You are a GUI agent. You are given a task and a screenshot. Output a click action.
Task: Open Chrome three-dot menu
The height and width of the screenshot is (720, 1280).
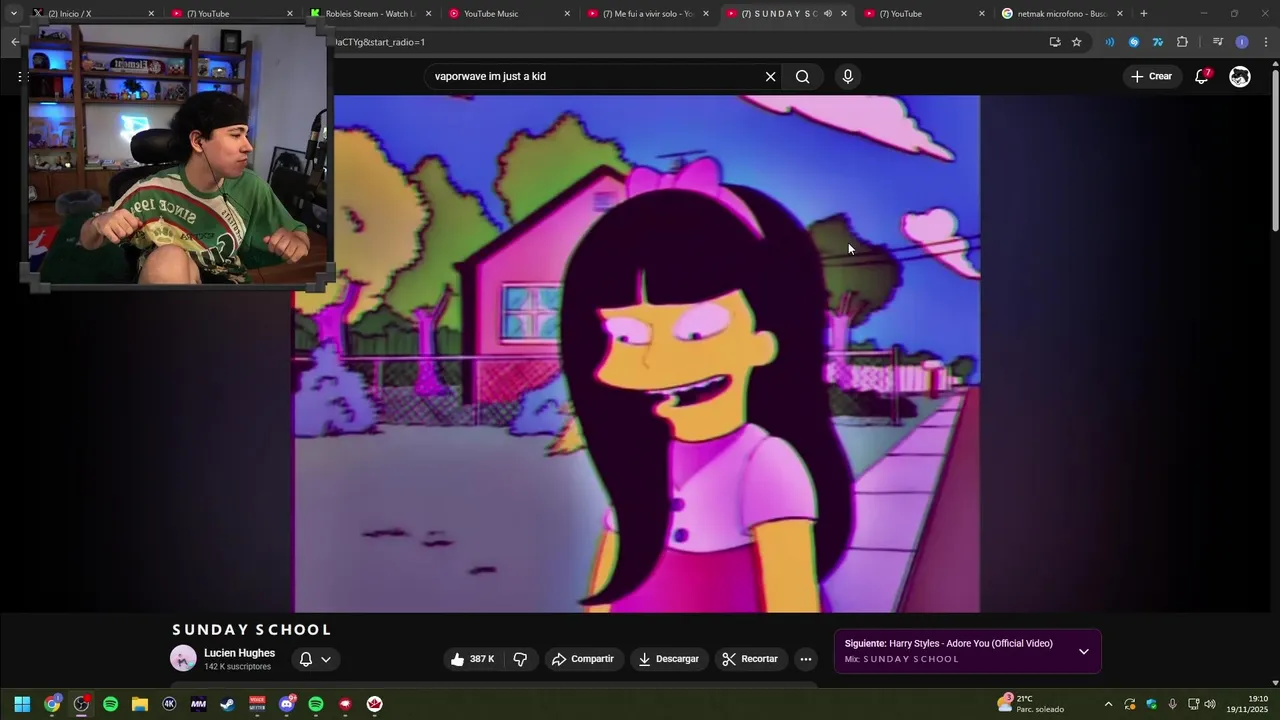coord(1266,42)
